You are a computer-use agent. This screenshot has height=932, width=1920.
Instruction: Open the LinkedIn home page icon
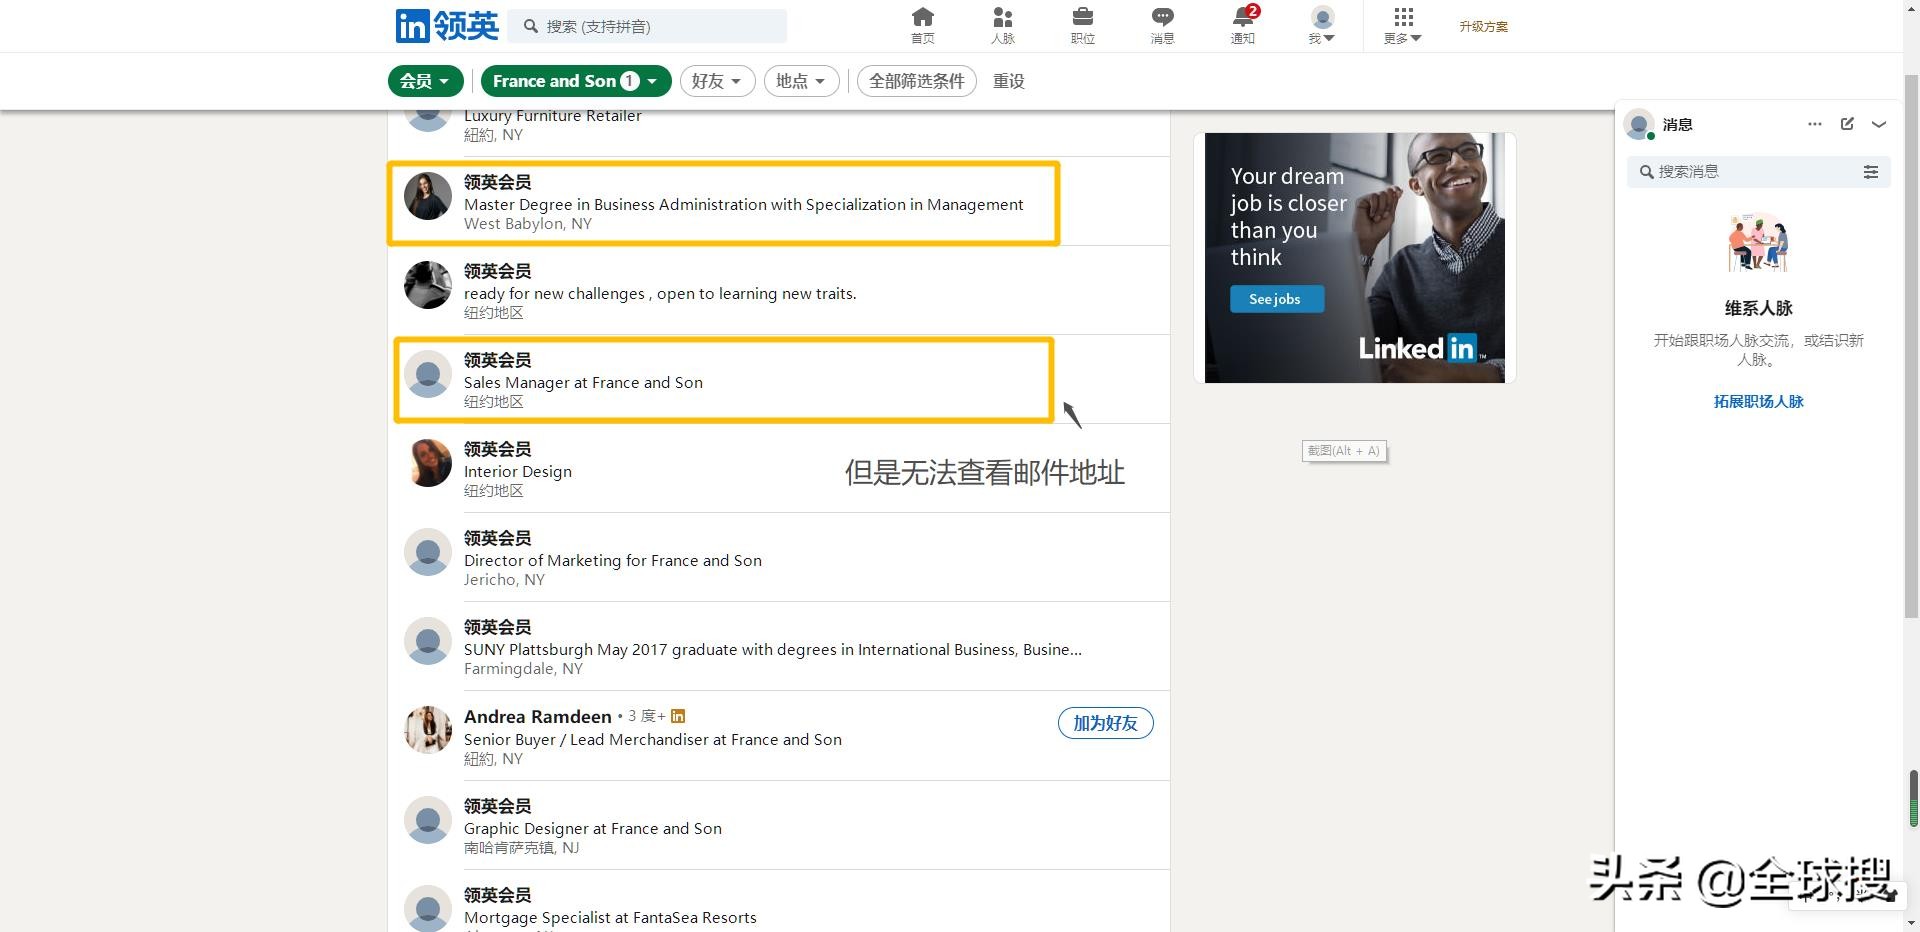[922, 24]
